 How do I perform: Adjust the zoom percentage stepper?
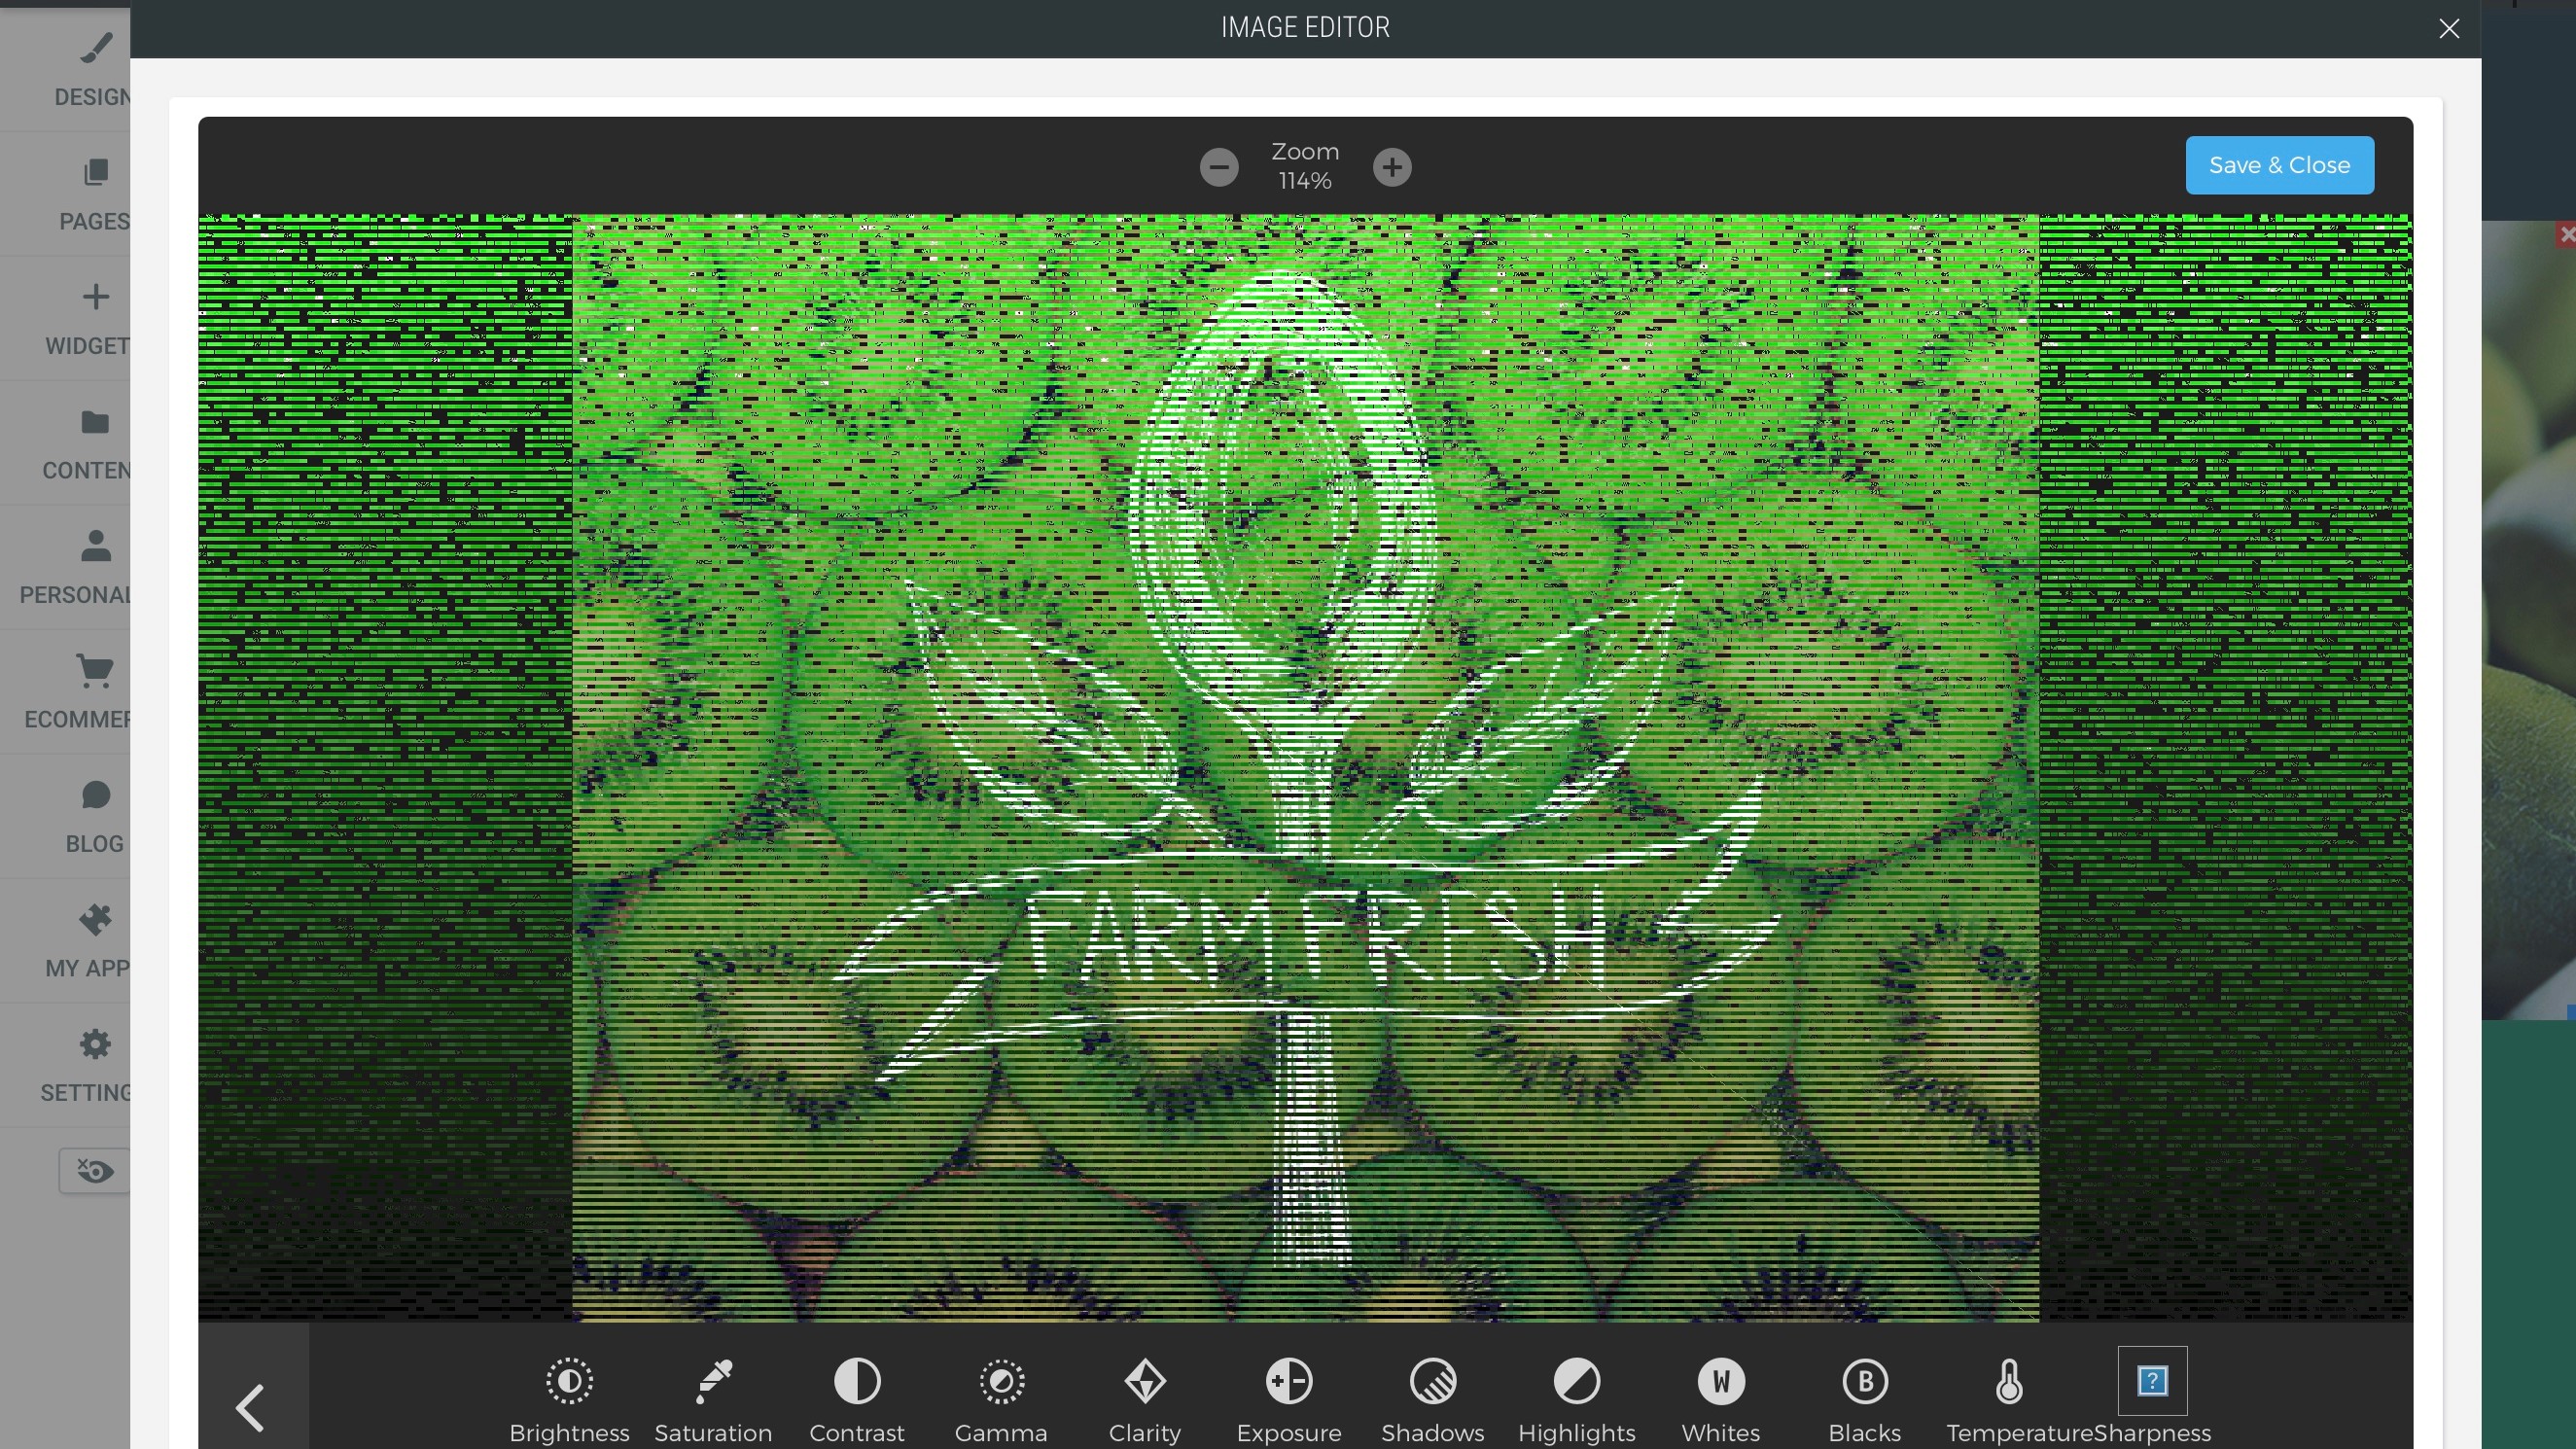pyautogui.click(x=1393, y=166)
